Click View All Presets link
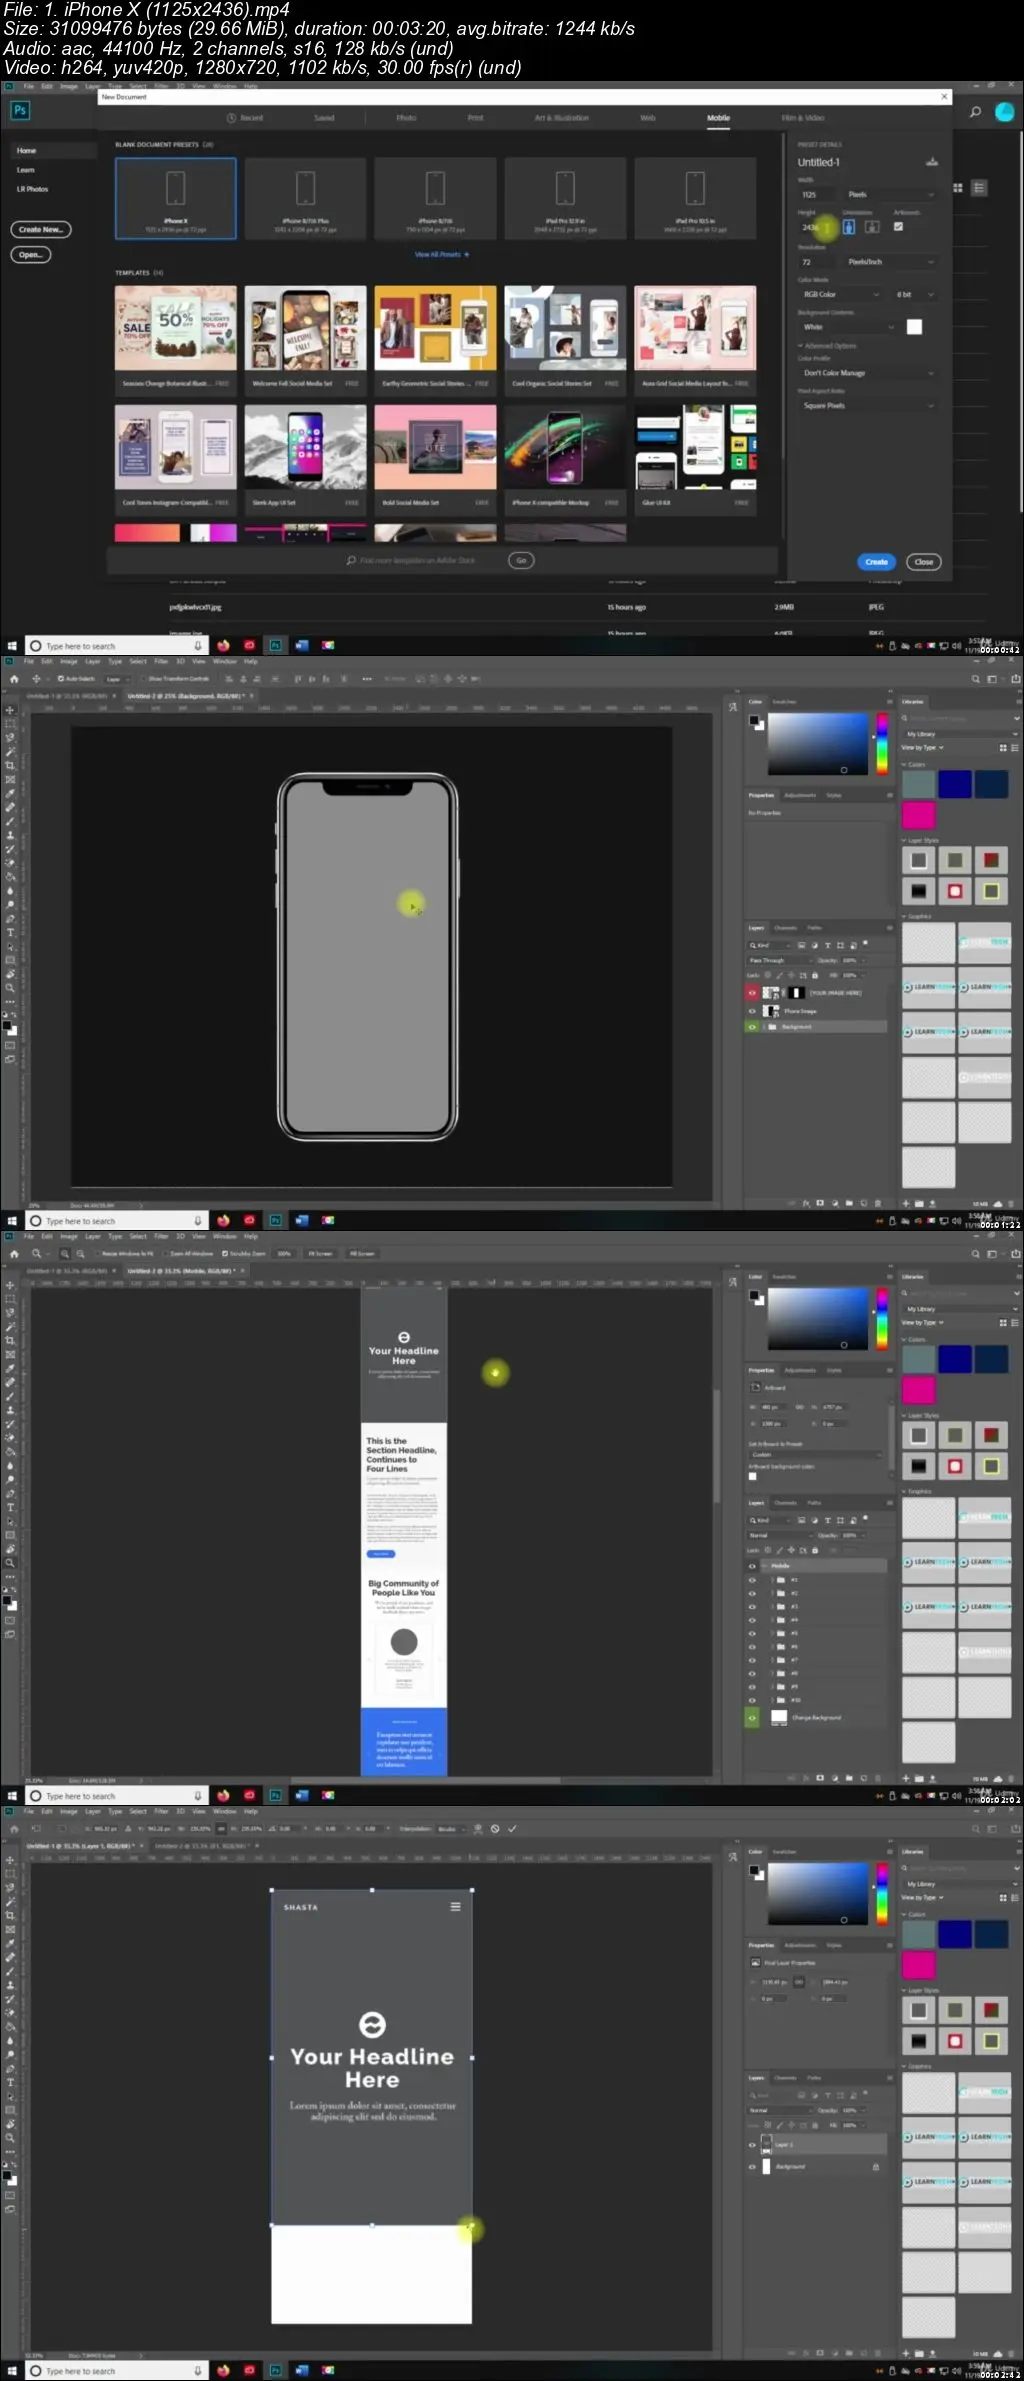The height and width of the screenshot is (2381, 1024). point(442,255)
